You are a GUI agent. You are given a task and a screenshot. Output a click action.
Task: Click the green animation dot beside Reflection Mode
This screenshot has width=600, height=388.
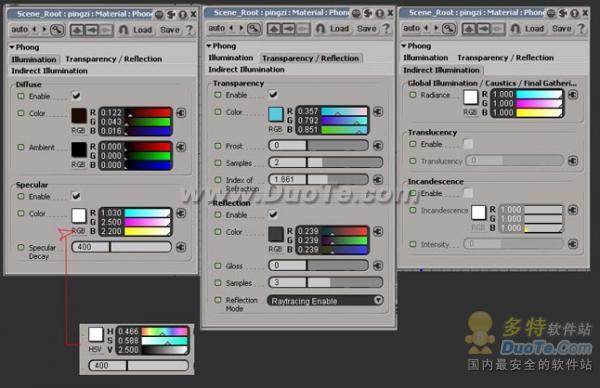(218, 300)
